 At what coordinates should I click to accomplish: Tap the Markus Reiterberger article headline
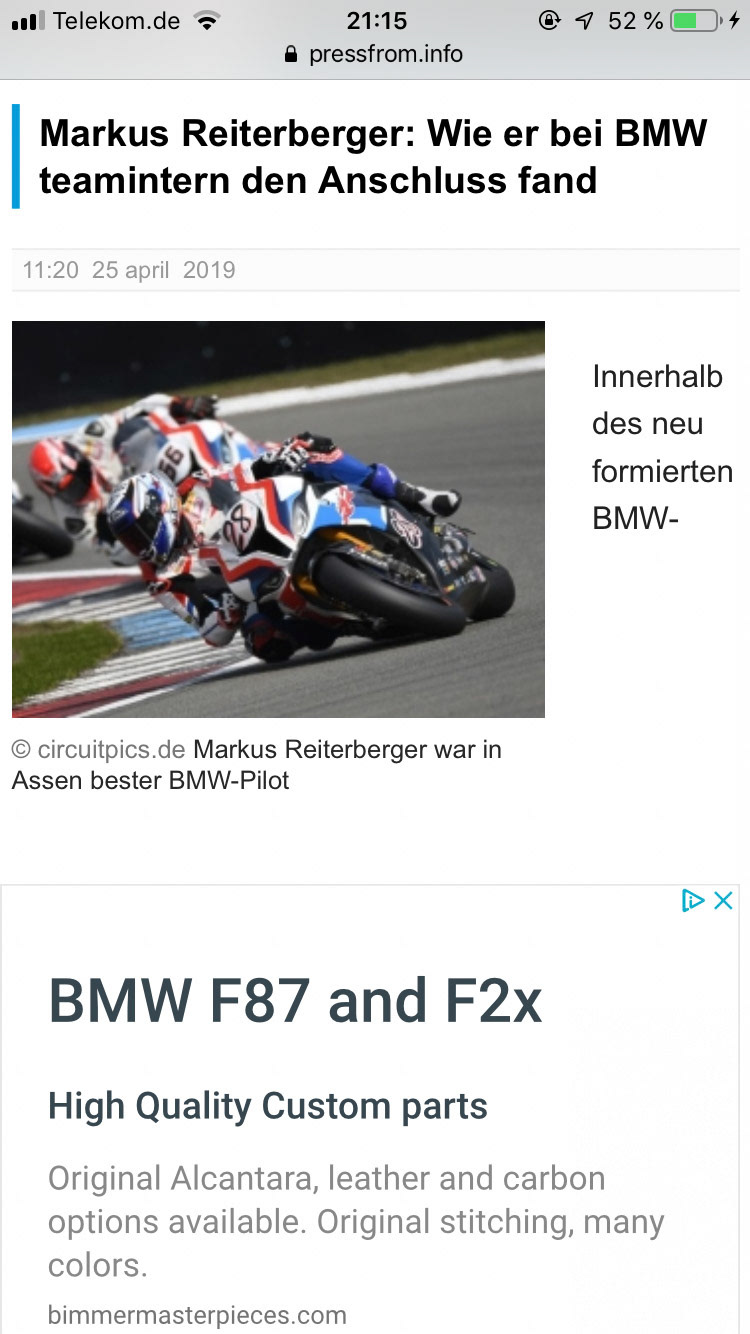(x=373, y=156)
